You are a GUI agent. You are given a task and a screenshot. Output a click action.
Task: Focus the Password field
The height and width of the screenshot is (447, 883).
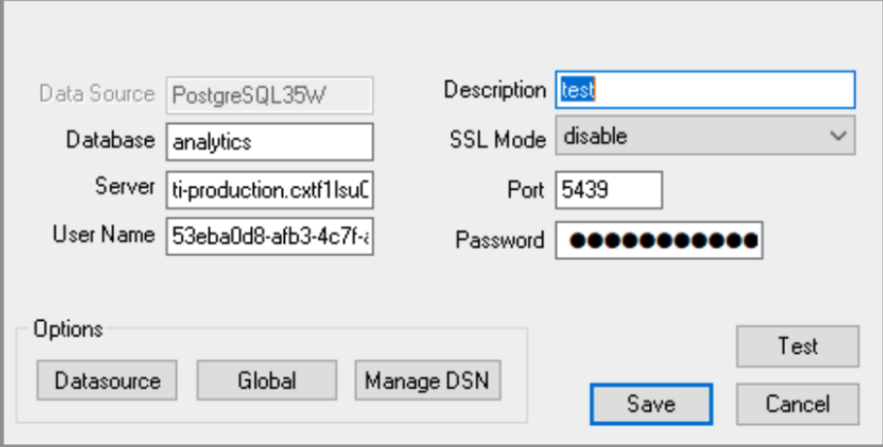tap(659, 240)
